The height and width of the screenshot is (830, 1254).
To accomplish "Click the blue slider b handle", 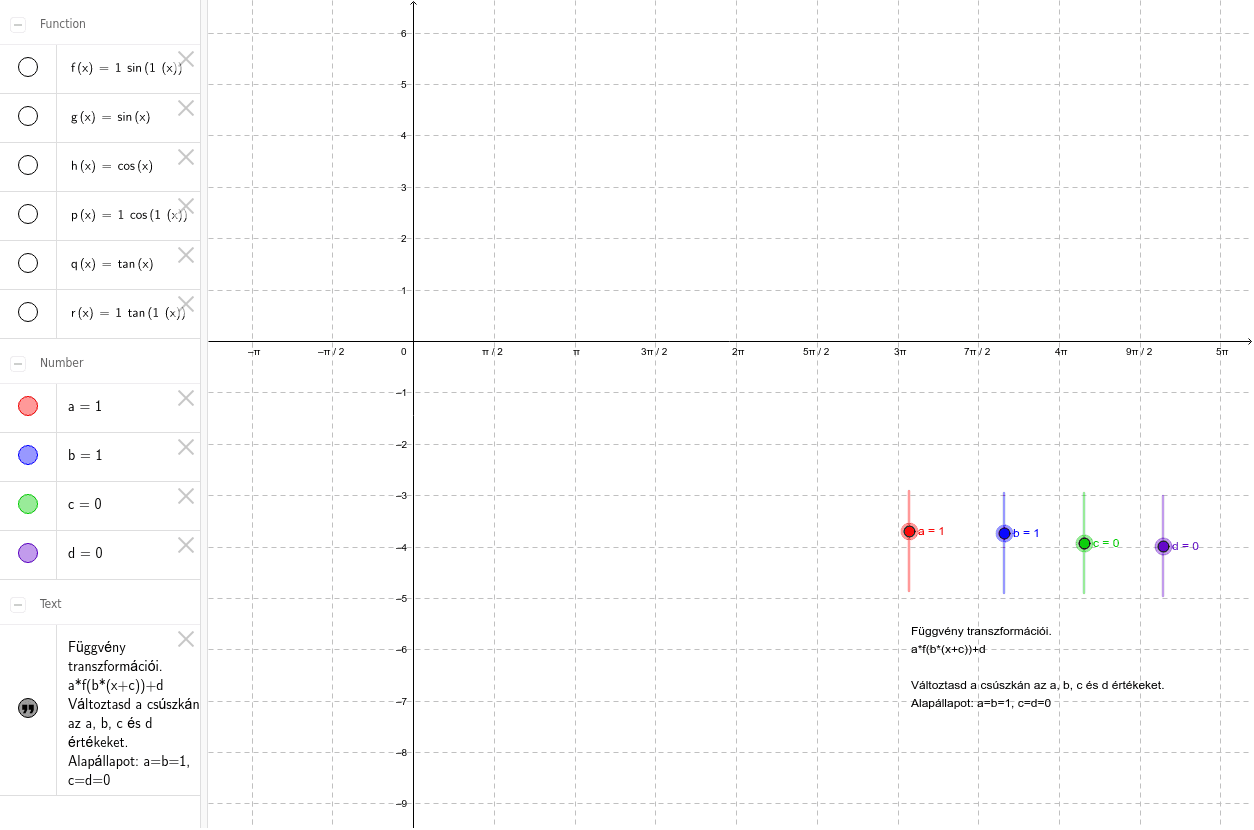I will [x=1004, y=533].
